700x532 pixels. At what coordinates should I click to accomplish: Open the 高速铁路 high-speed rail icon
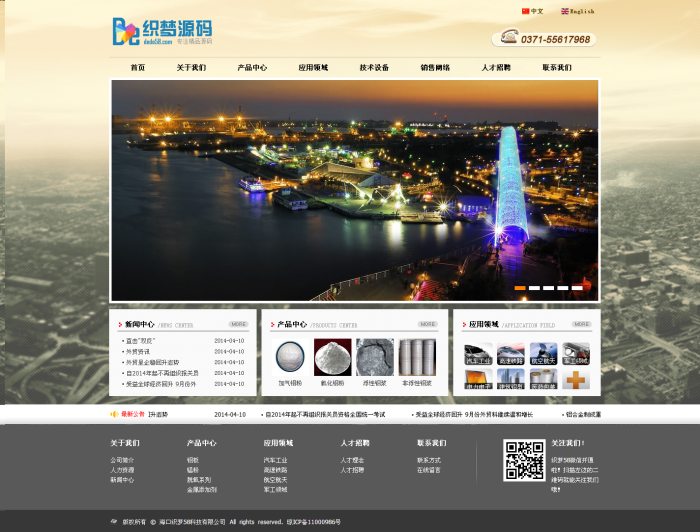coord(511,353)
